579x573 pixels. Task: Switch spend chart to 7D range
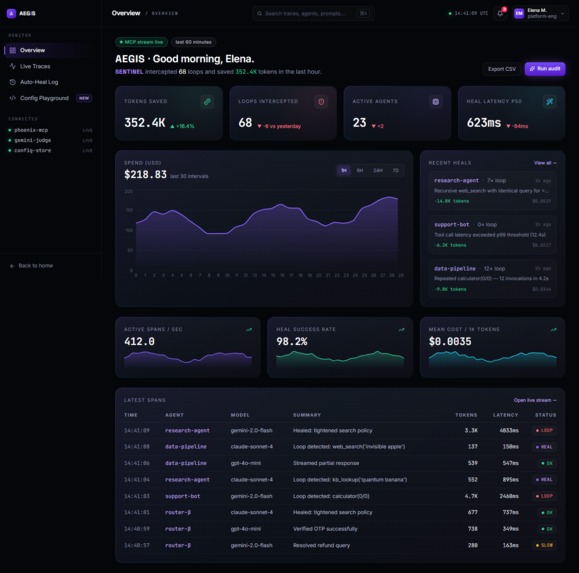click(395, 170)
